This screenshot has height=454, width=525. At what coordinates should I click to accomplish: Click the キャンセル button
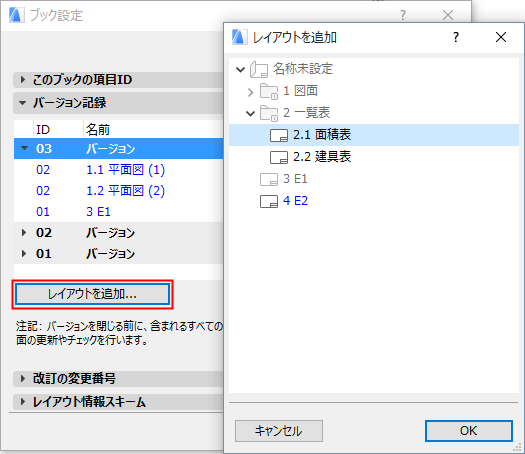tap(279, 431)
